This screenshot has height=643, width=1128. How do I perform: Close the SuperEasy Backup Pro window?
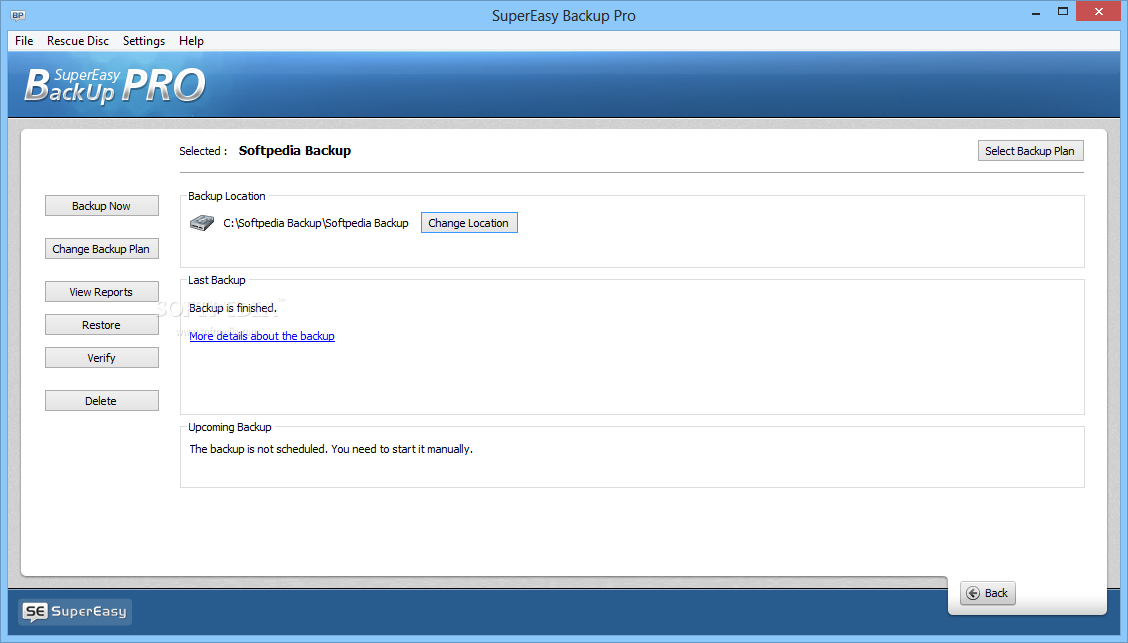point(1099,12)
